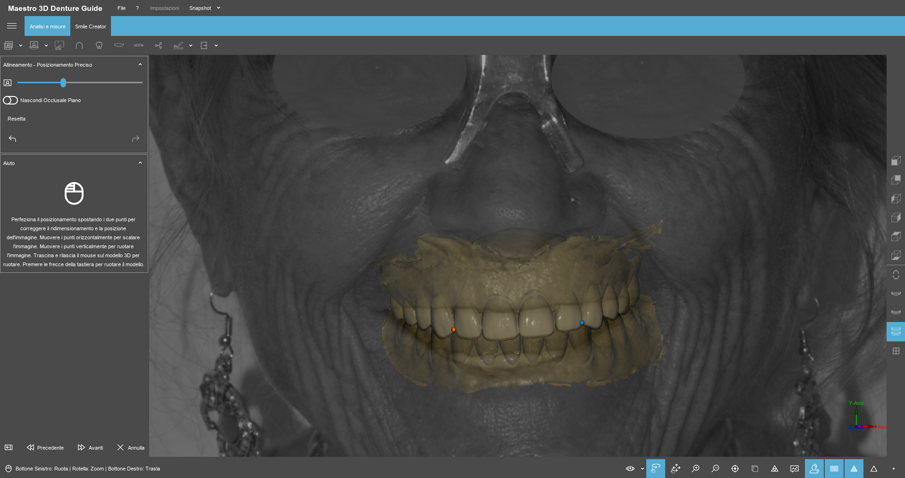The height and width of the screenshot is (478, 905).
Task: Undo with the left arrow icon
Action: [12, 139]
